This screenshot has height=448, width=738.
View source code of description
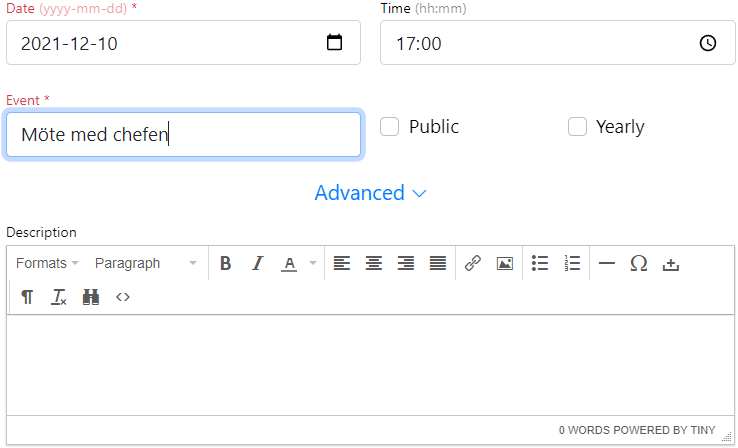123,297
